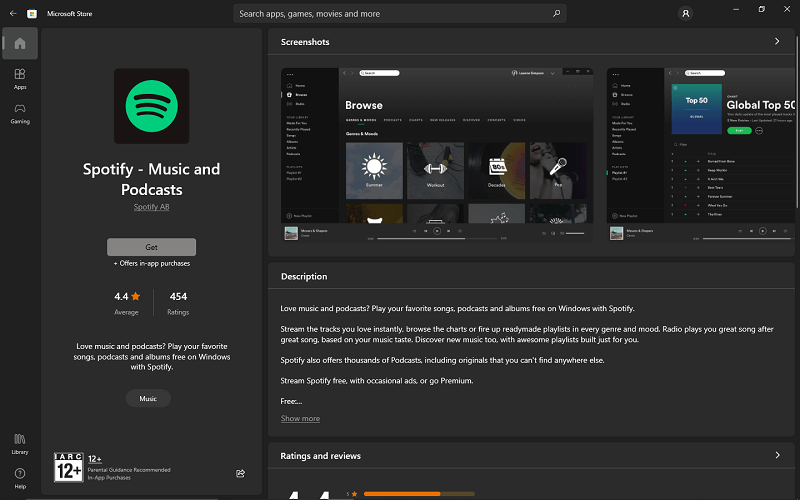Go back with the arrow icon
800x500 pixels.
point(13,14)
